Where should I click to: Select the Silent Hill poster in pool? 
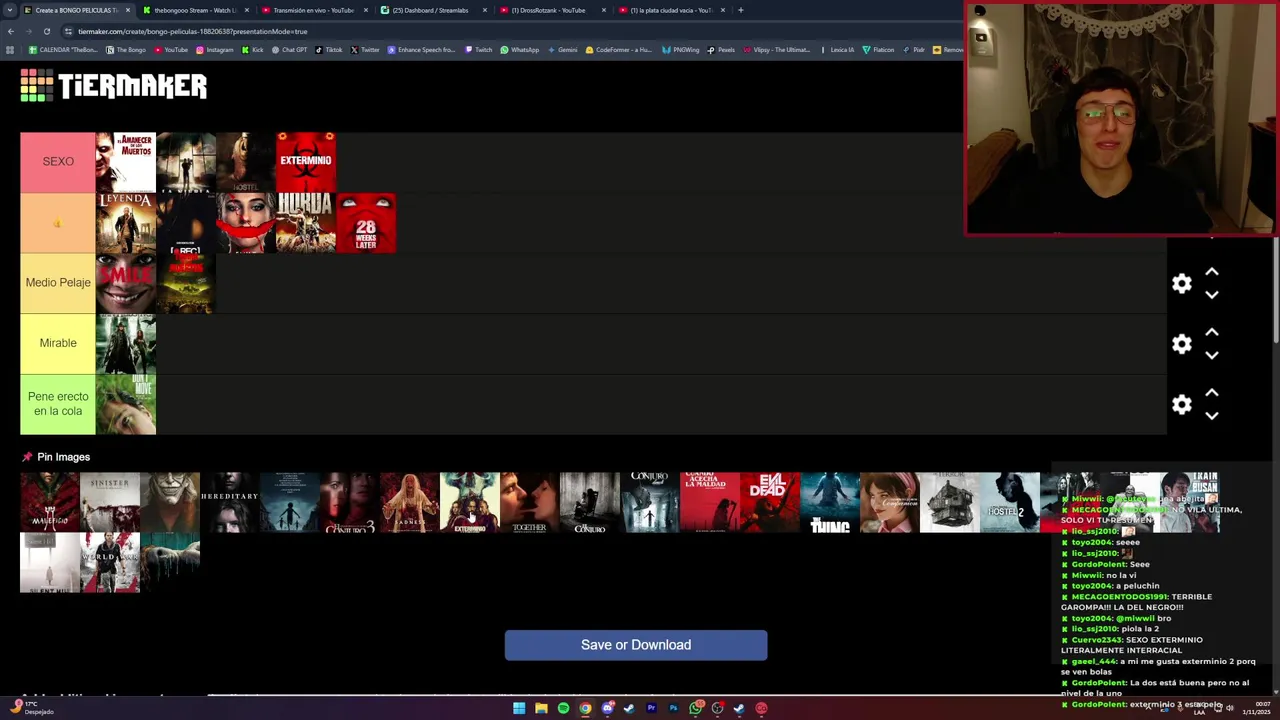[x=50, y=562]
